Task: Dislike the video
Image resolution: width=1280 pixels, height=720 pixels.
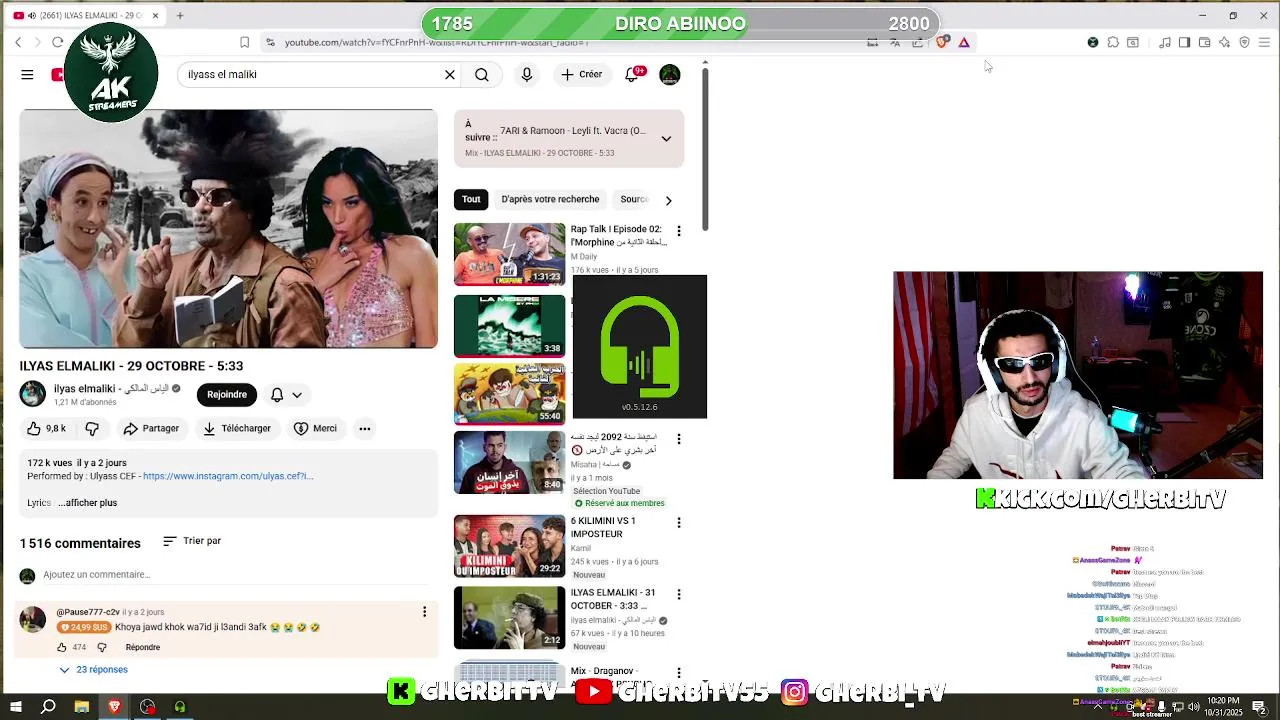Action: [x=92, y=428]
